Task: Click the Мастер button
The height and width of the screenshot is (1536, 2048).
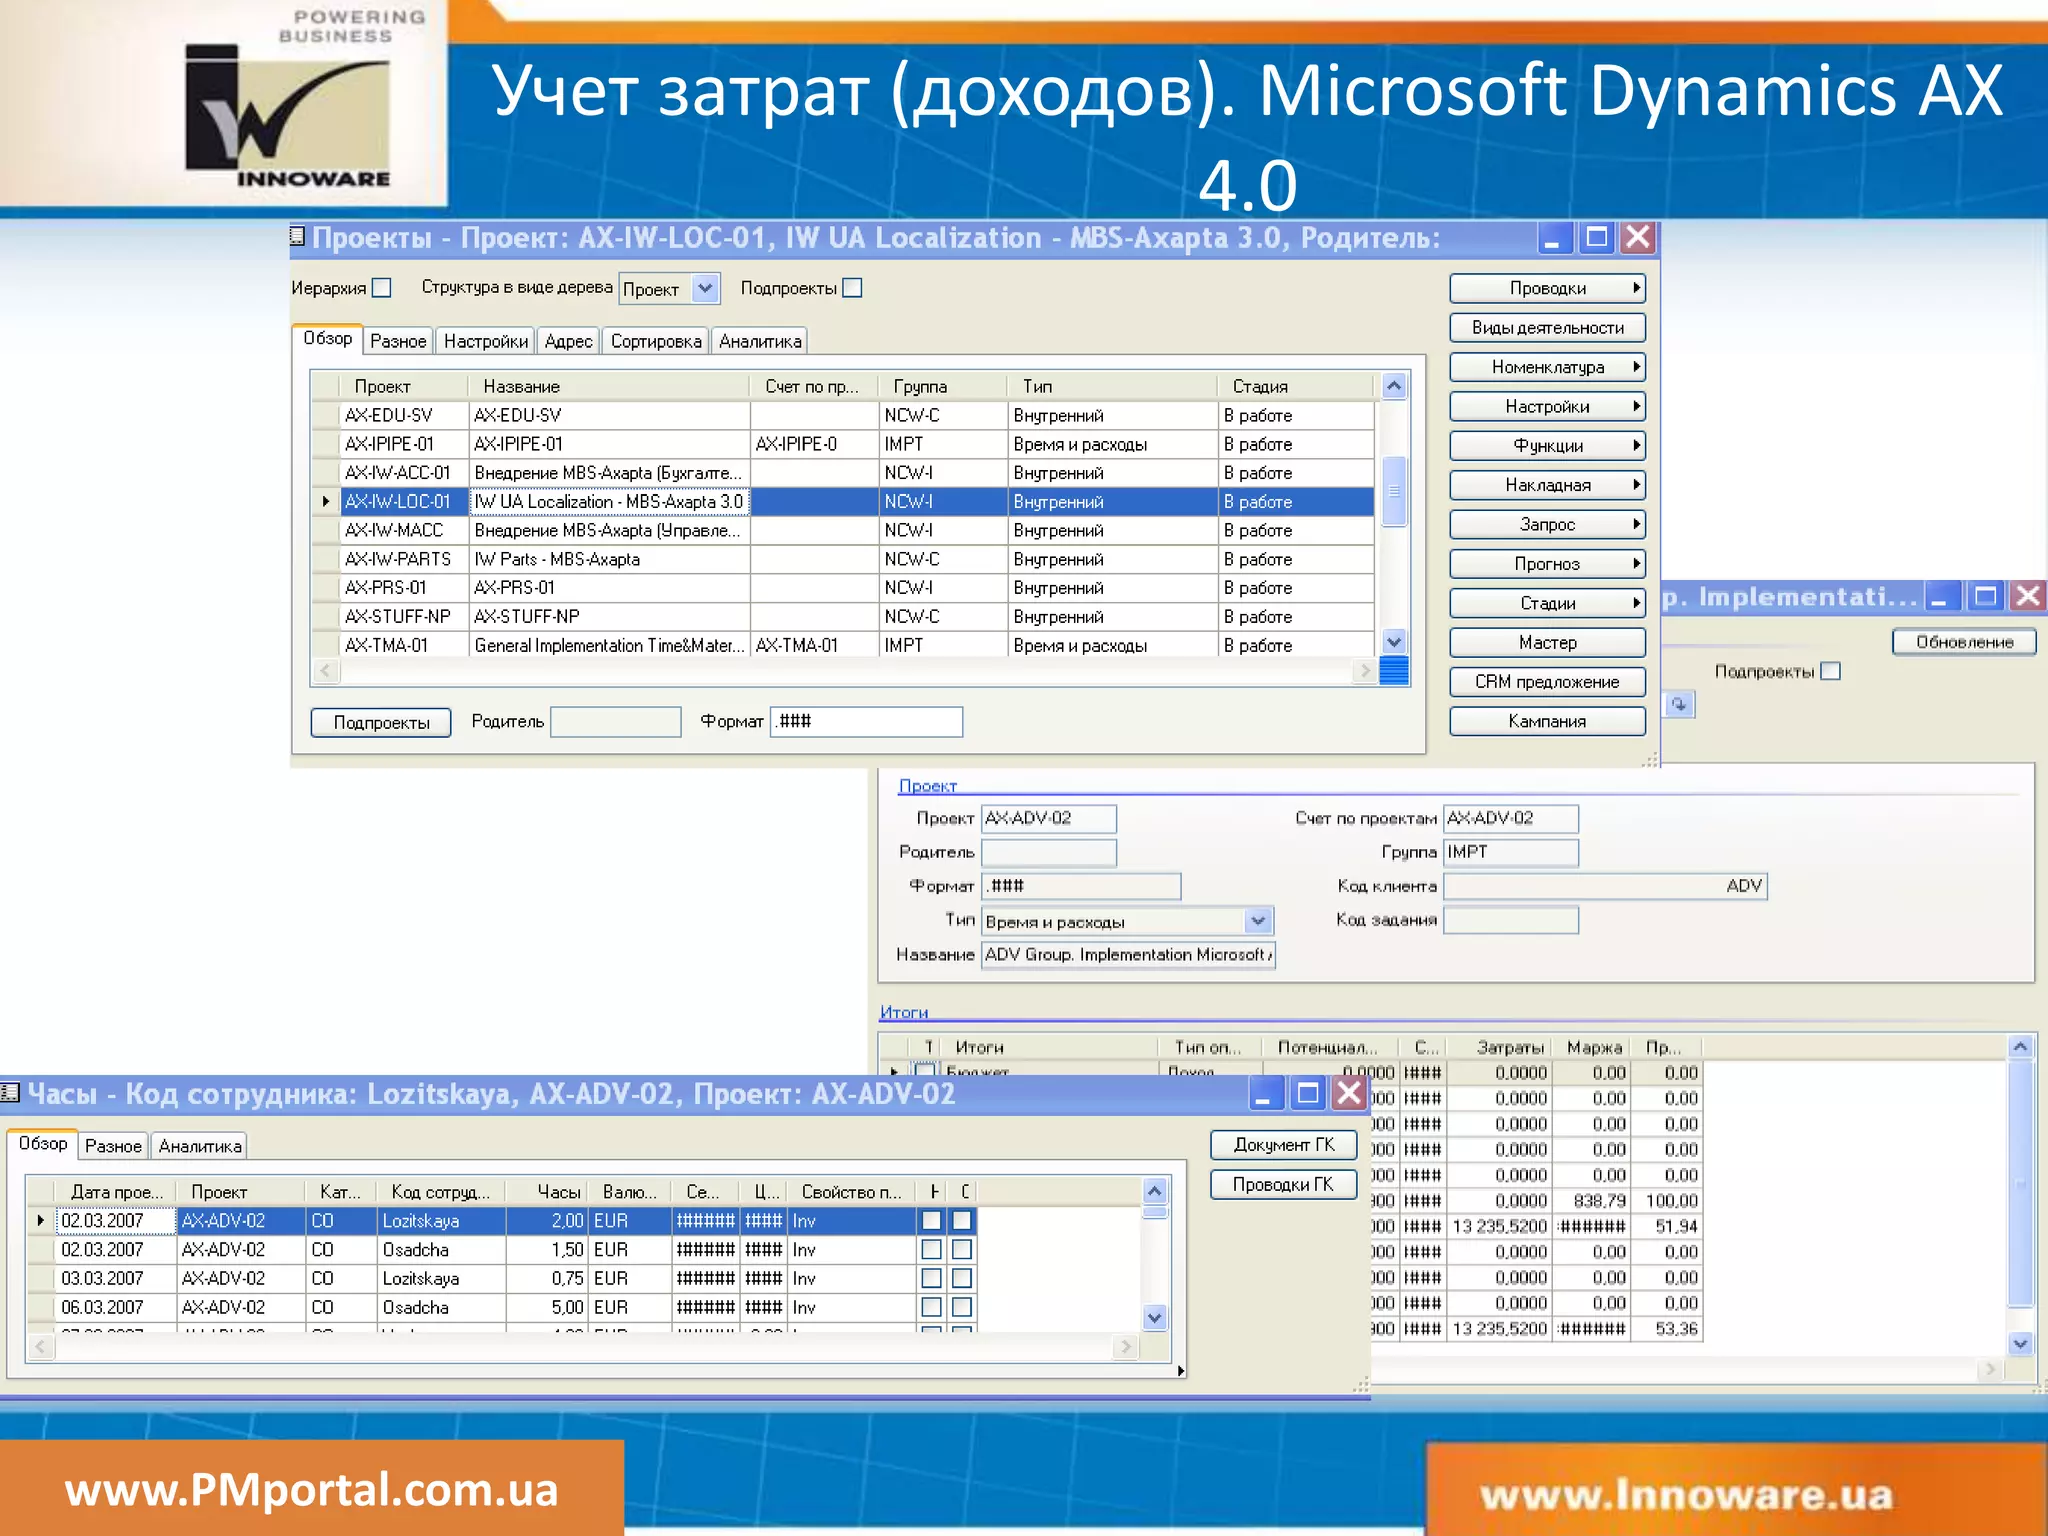Action: coord(1547,642)
